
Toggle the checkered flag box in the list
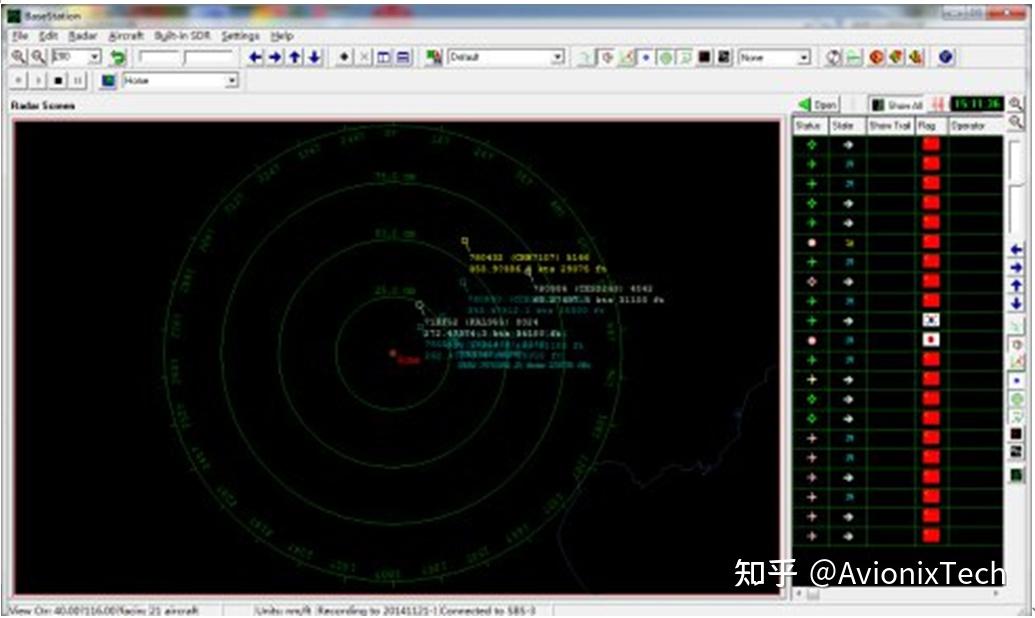930,318
